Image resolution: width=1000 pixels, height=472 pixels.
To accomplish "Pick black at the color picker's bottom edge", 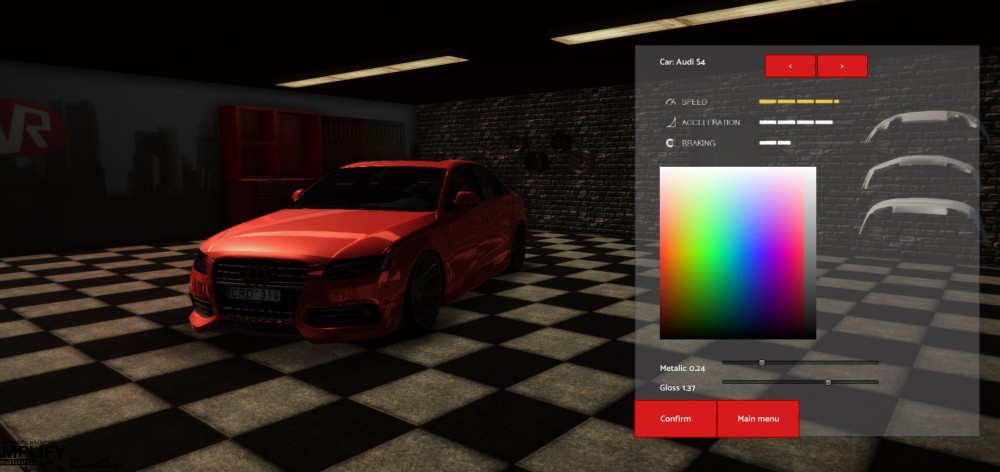I will pyautogui.click(x=737, y=335).
